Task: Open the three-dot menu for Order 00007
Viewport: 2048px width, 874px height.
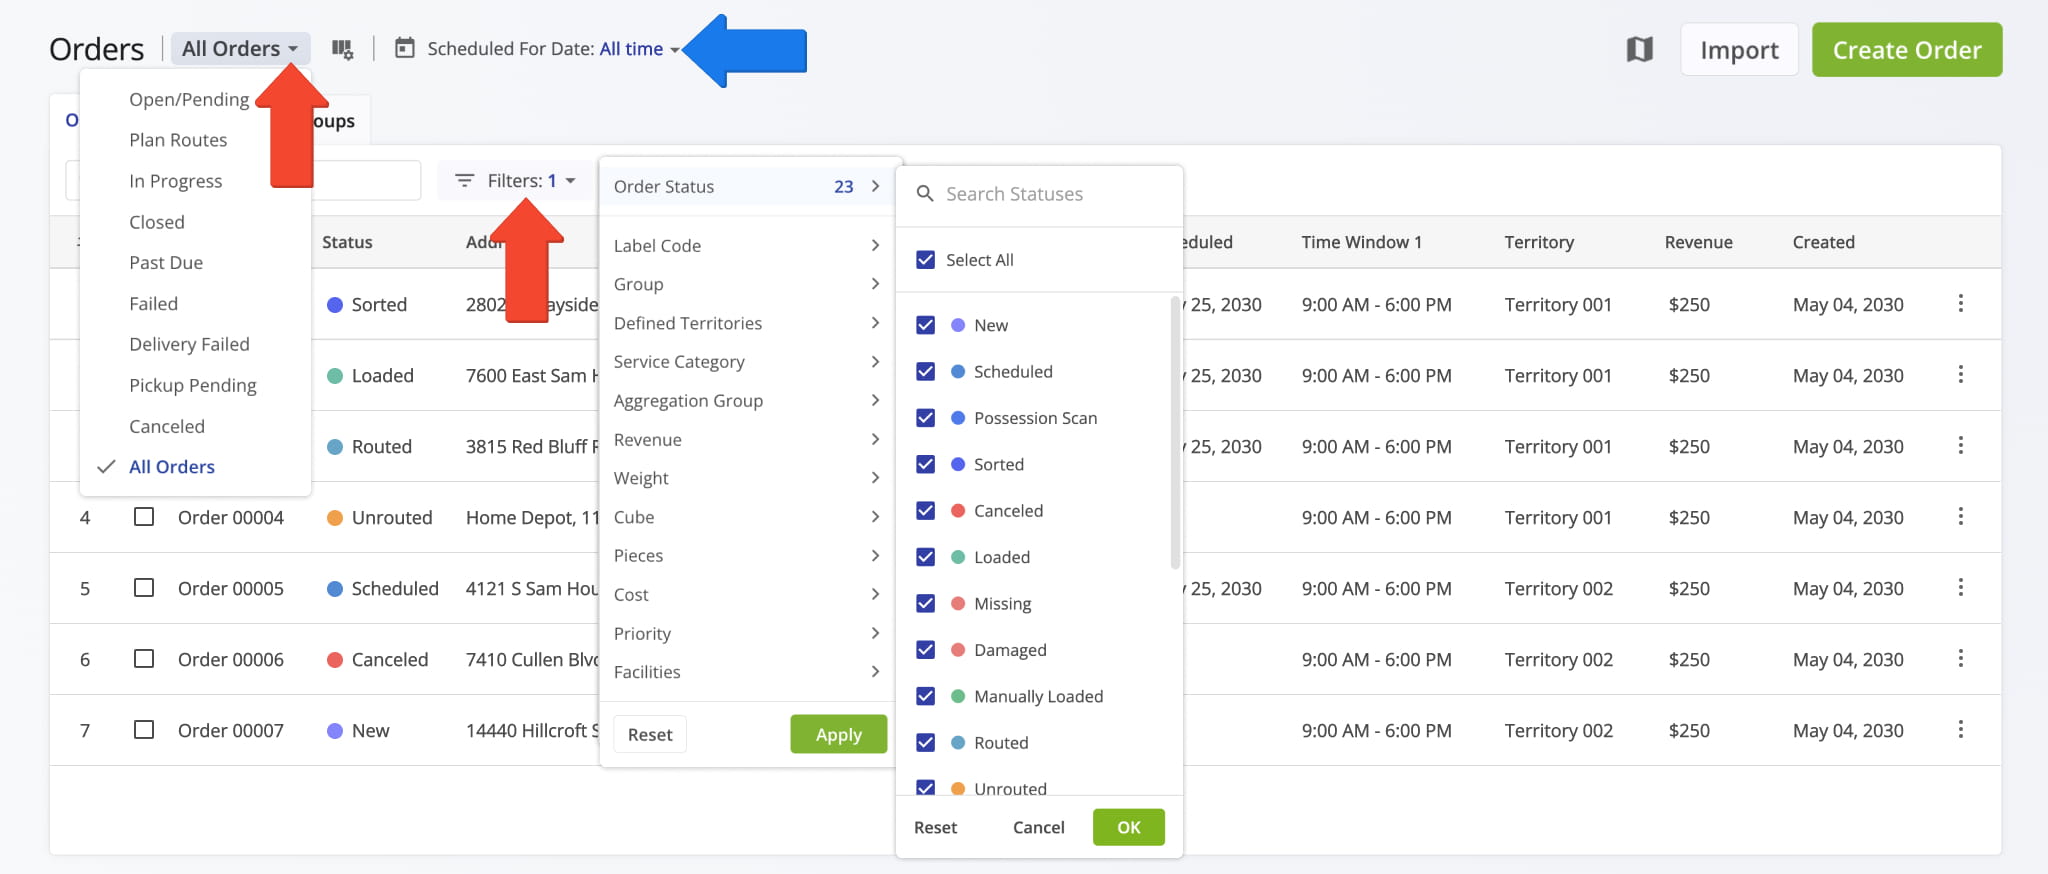Action: pyautogui.click(x=1960, y=729)
